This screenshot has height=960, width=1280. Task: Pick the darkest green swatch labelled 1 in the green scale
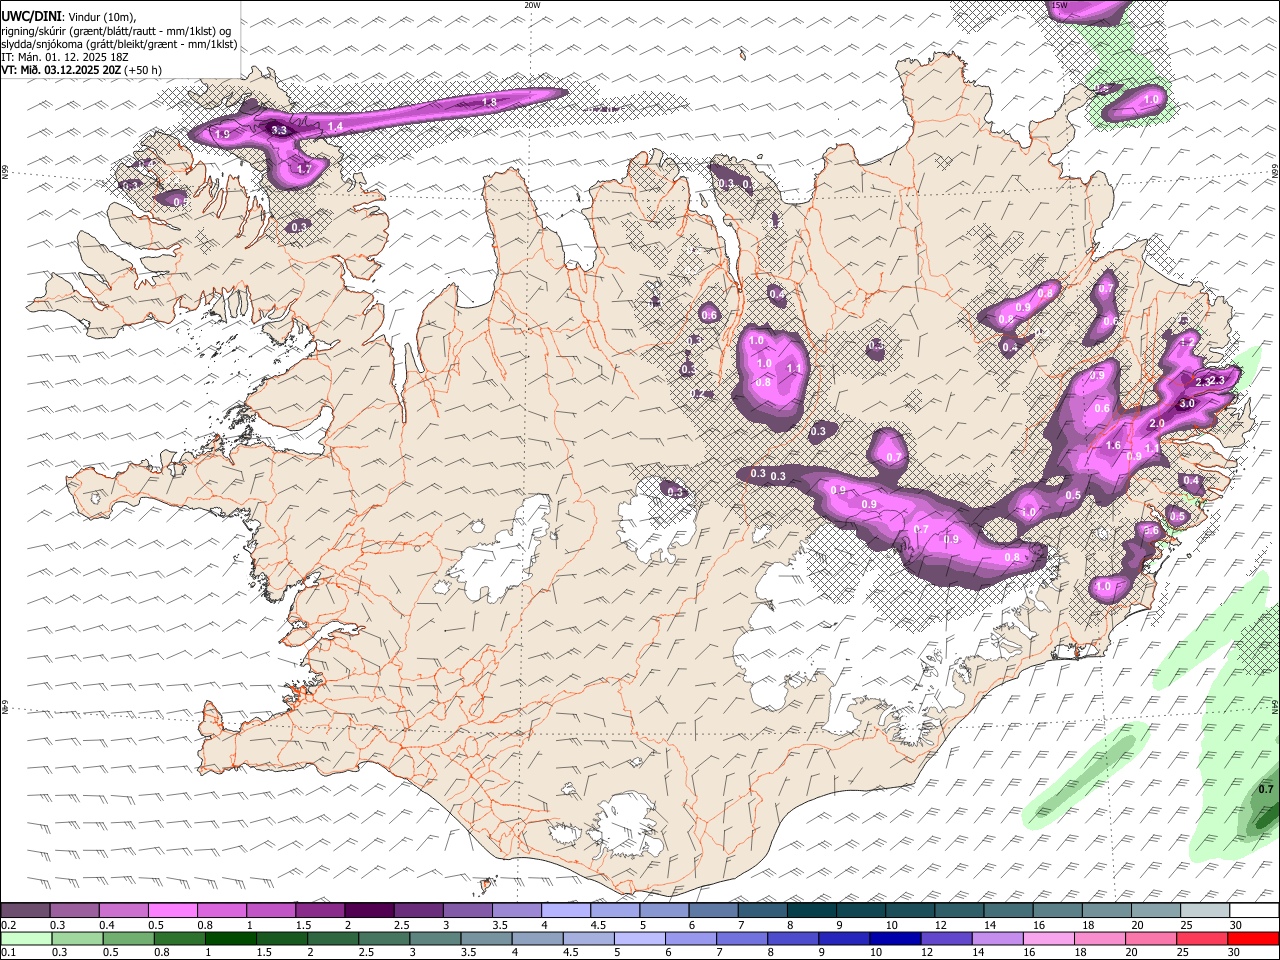231,939
